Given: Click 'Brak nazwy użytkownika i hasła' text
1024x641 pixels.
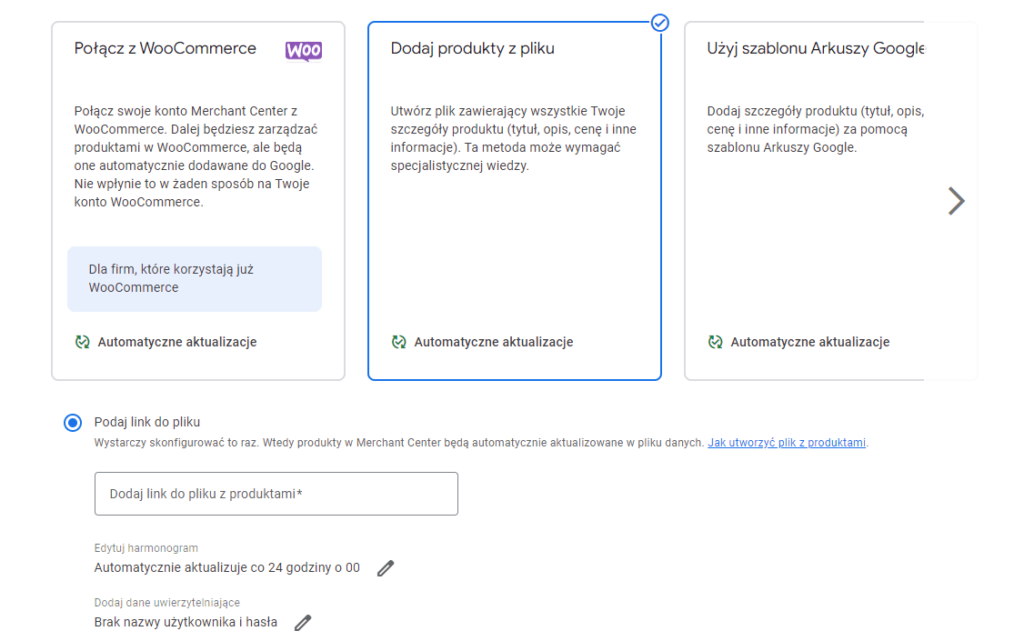Looking at the screenshot, I should pos(185,623).
